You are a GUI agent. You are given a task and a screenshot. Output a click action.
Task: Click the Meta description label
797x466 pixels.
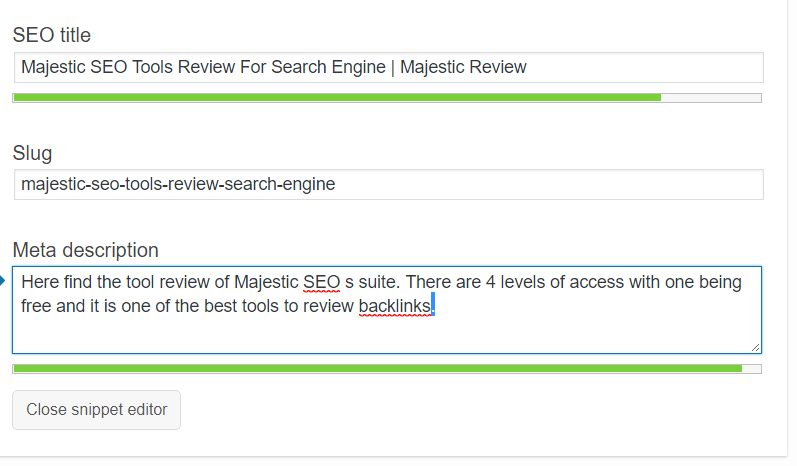(x=85, y=250)
